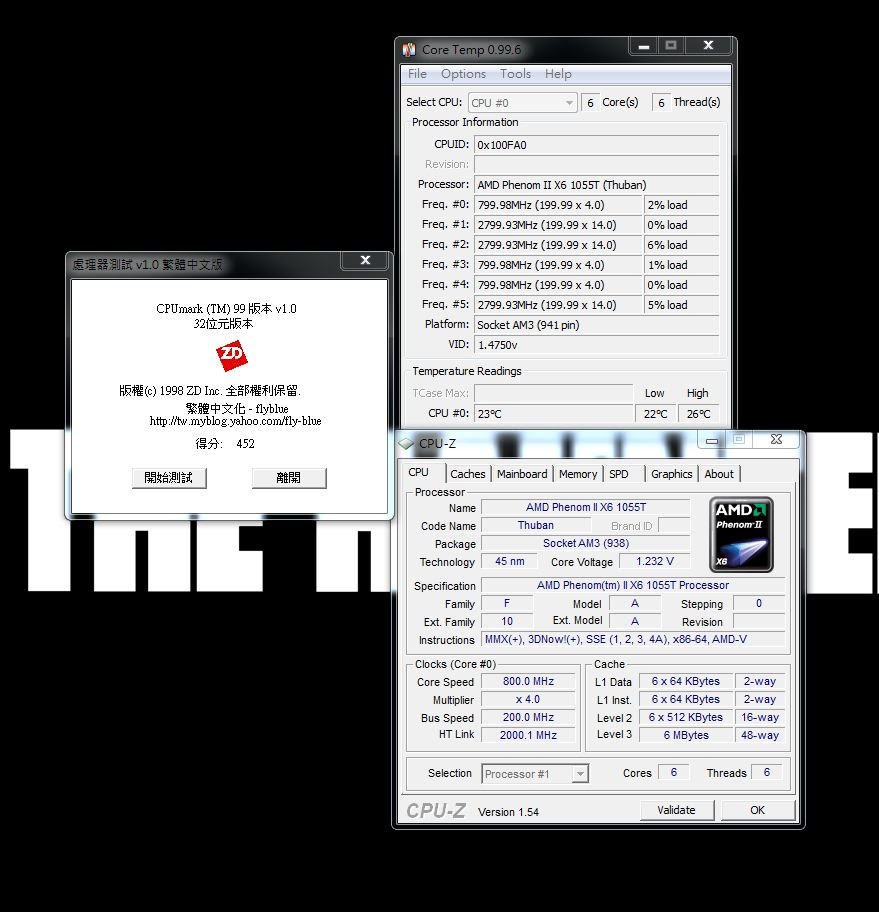
Task: Click the 離開 exit button in CPUmark
Action: pos(289,478)
